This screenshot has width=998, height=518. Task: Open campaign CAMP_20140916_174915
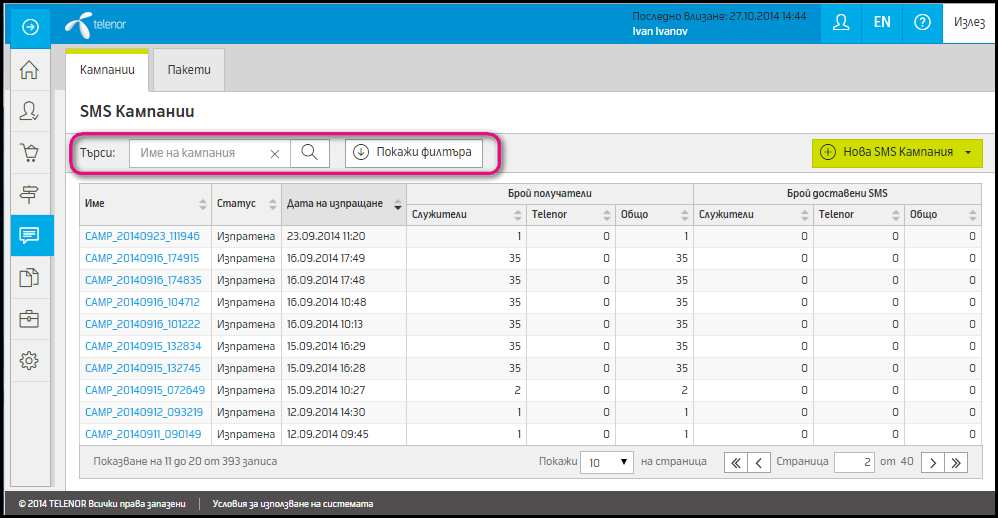point(142,258)
